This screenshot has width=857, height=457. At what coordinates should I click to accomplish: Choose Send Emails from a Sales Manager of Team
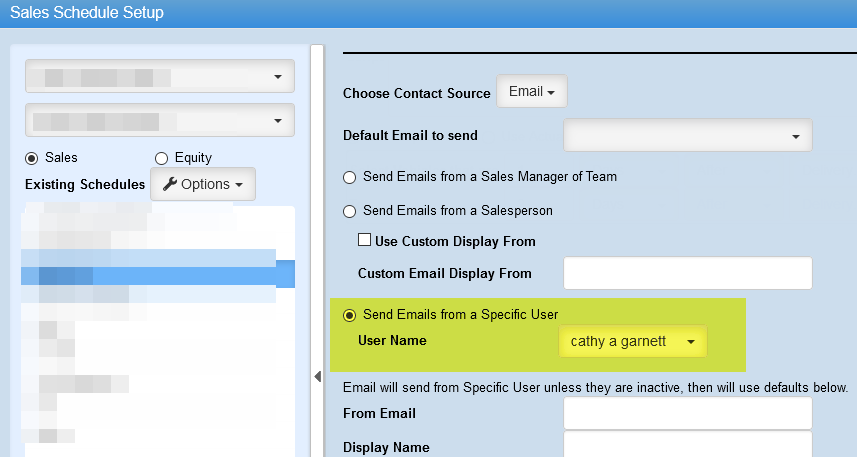(x=349, y=177)
